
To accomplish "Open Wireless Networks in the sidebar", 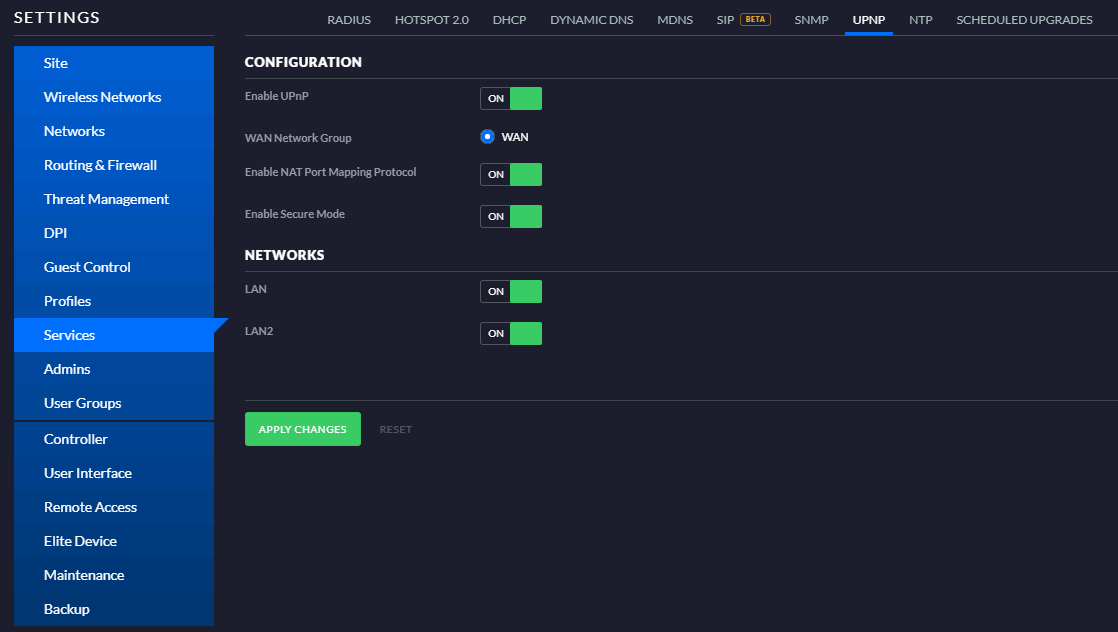I will pyautogui.click(x=102, y=97).
